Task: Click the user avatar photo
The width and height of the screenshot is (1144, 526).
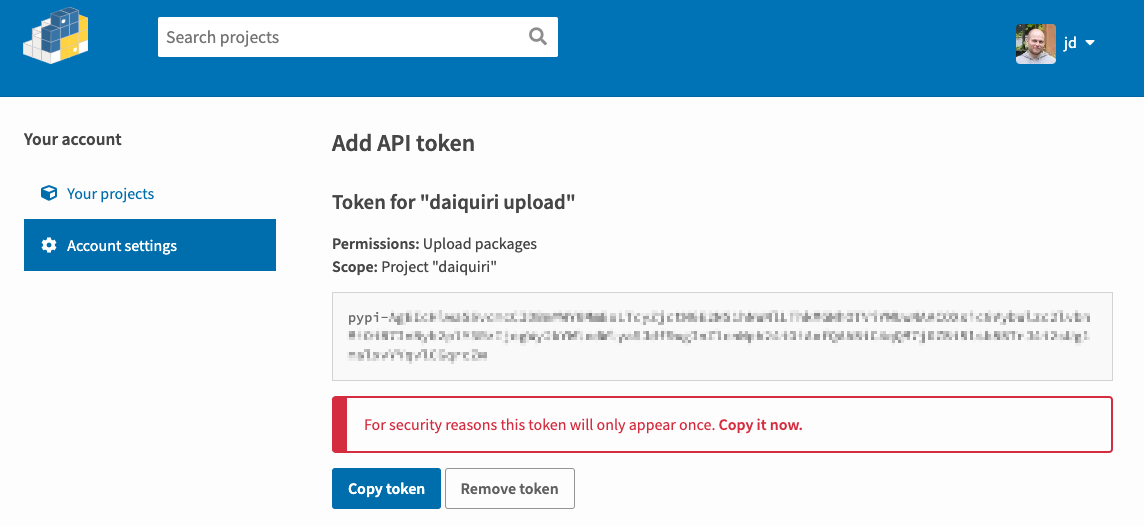Action: click(1035, 44)
